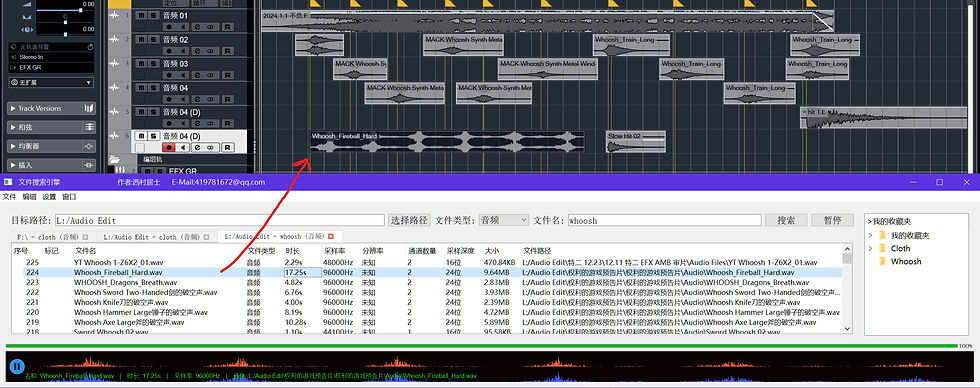Open channel settings 'e' on selected track 6

[x=198, y=147]
